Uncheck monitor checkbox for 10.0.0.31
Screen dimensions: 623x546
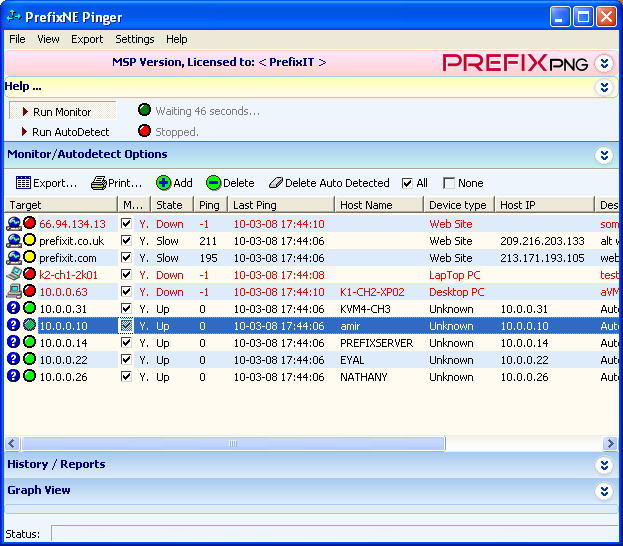click(x=126, y=308)
